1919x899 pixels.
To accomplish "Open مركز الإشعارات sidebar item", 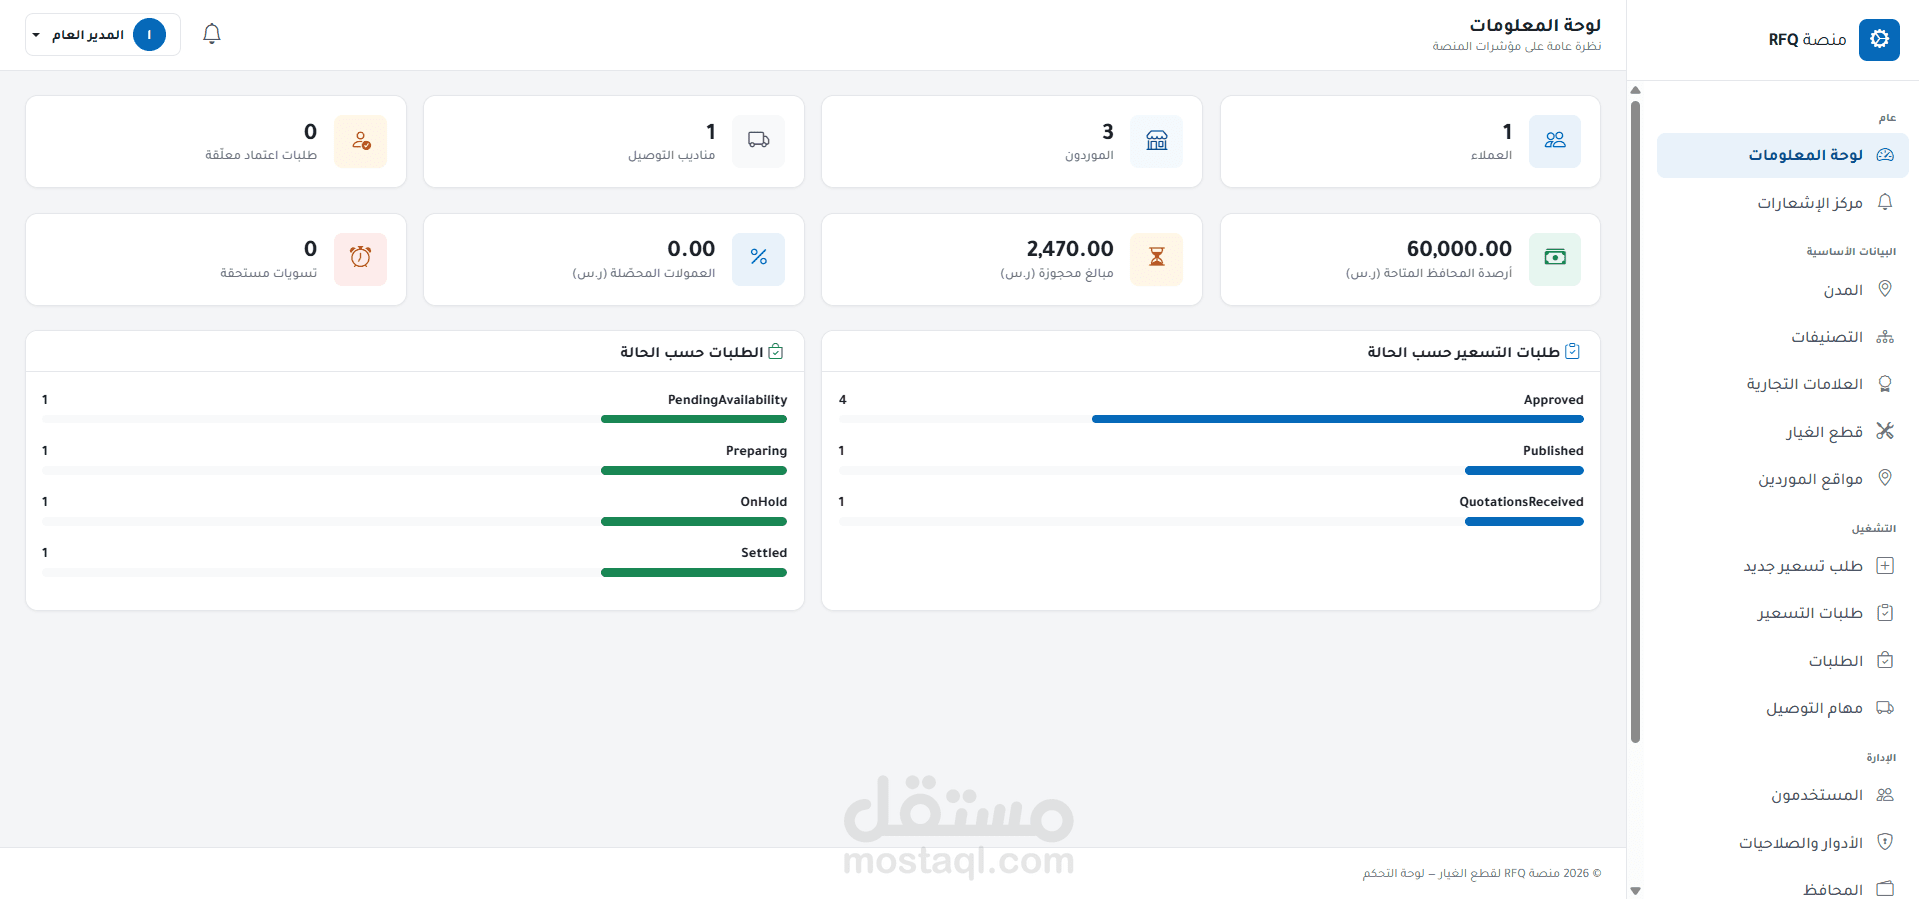I will point(1782,203).
